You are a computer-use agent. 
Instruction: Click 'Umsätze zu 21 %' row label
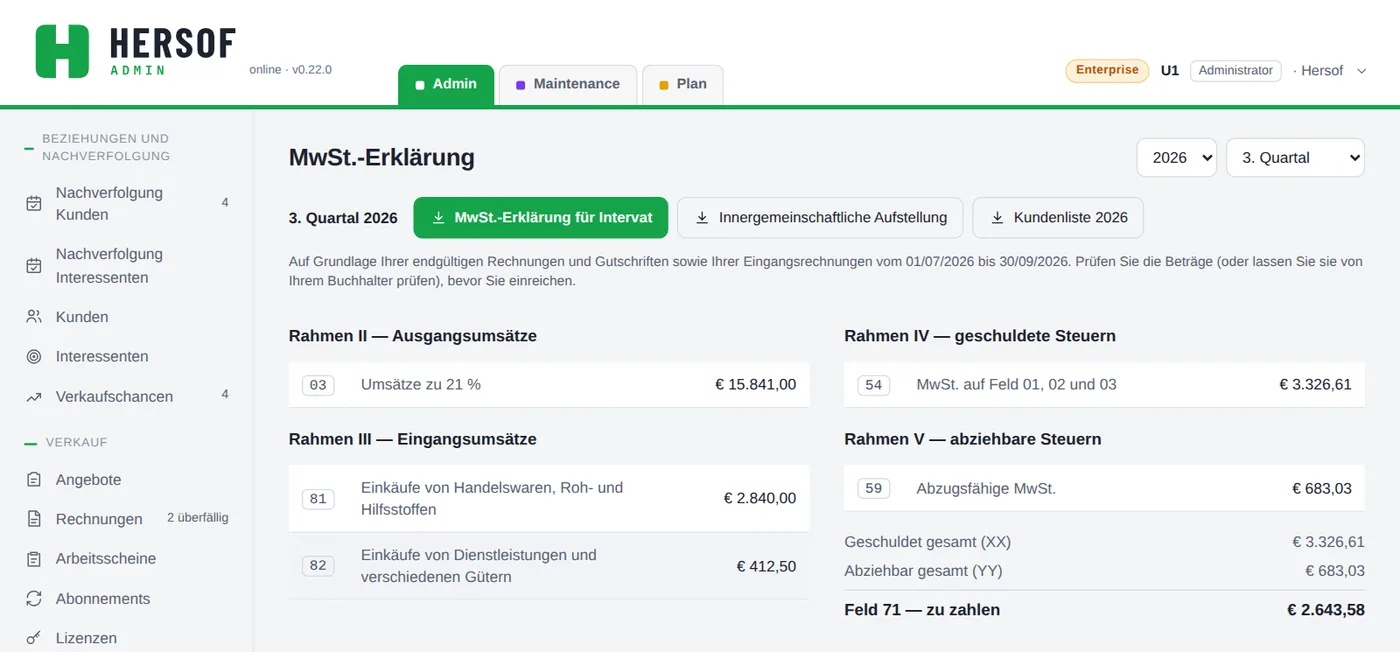pyautogui.click(x=421, y=384)
